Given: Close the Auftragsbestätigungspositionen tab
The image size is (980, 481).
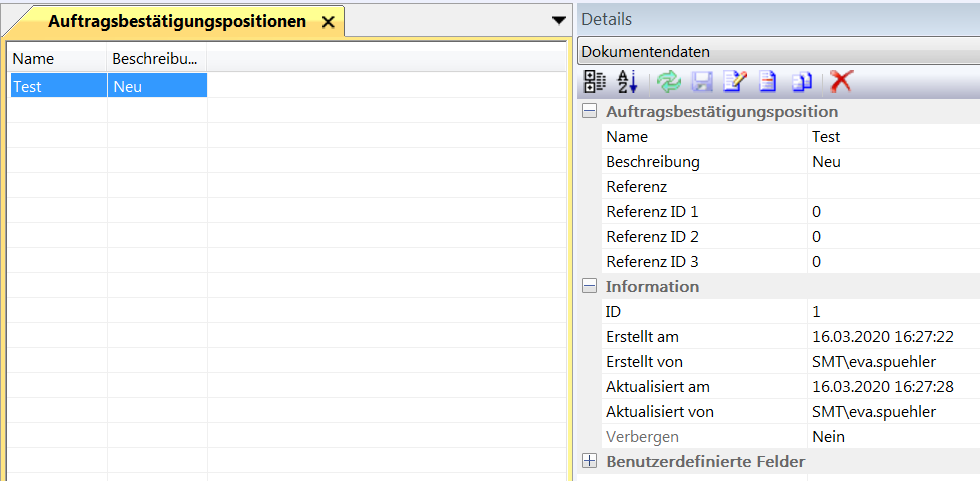Looking at the screenshot, I should 328,22.
